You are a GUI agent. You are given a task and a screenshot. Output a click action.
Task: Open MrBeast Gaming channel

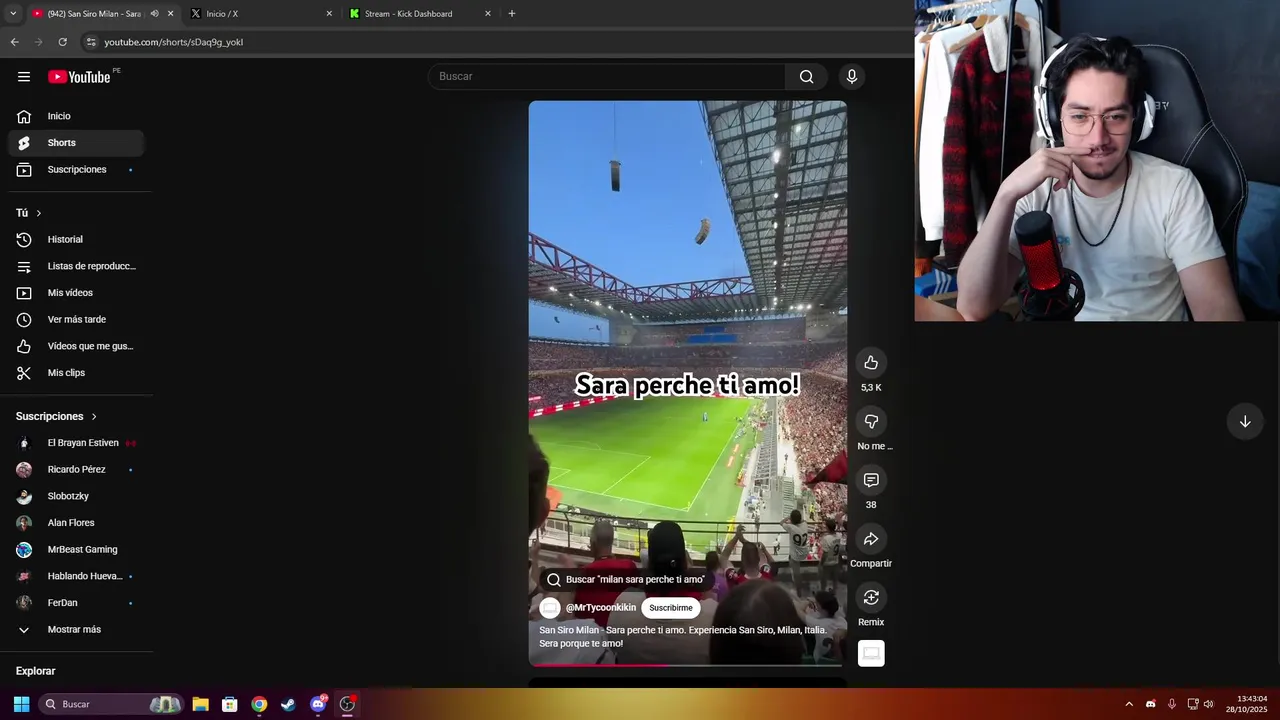[x=76, y=550]
